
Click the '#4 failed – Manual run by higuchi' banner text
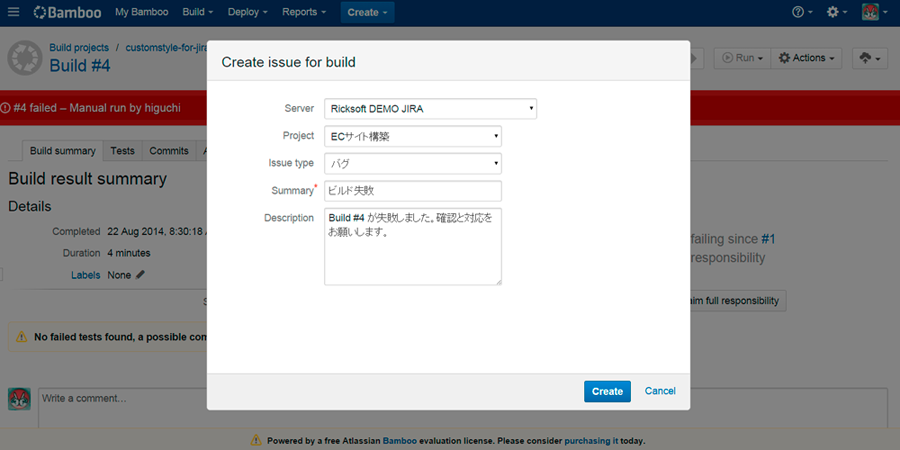(97, 108)
